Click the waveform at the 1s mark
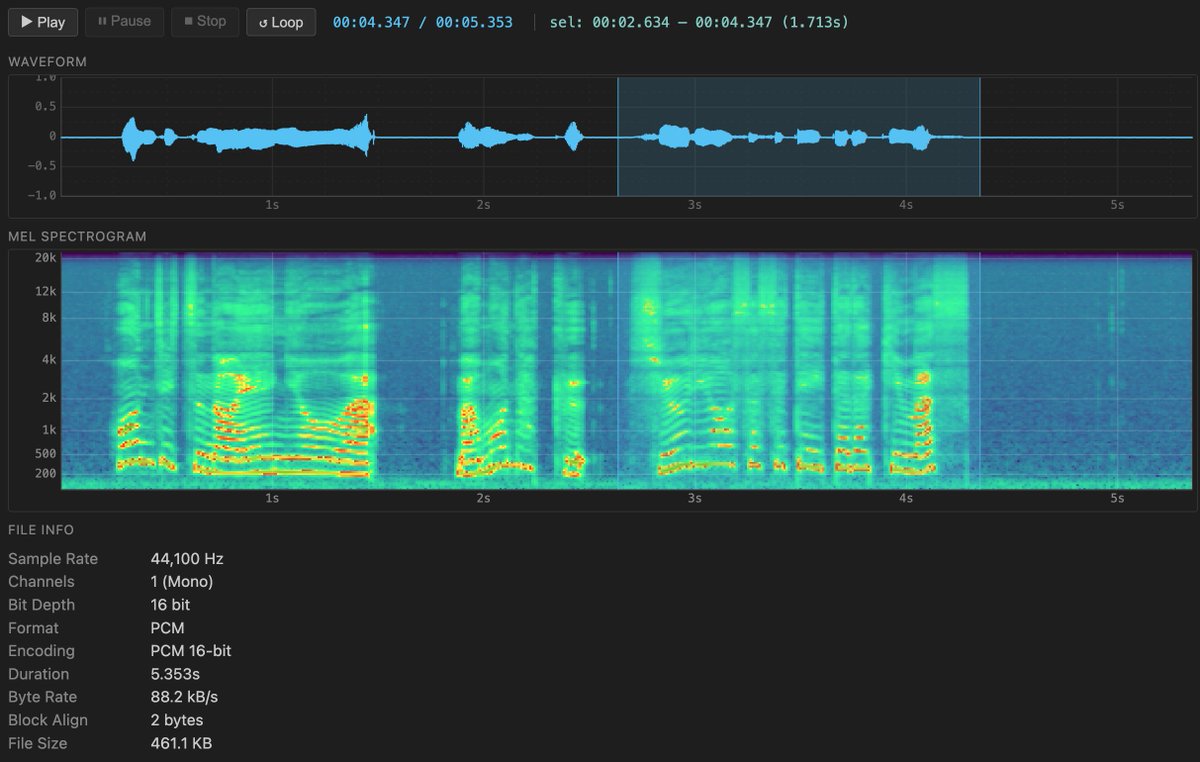Screen dimensions: 1200x762 272,137
